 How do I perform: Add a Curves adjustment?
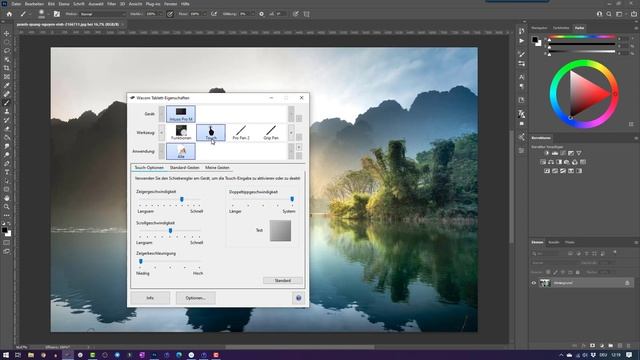coord(563,153)
